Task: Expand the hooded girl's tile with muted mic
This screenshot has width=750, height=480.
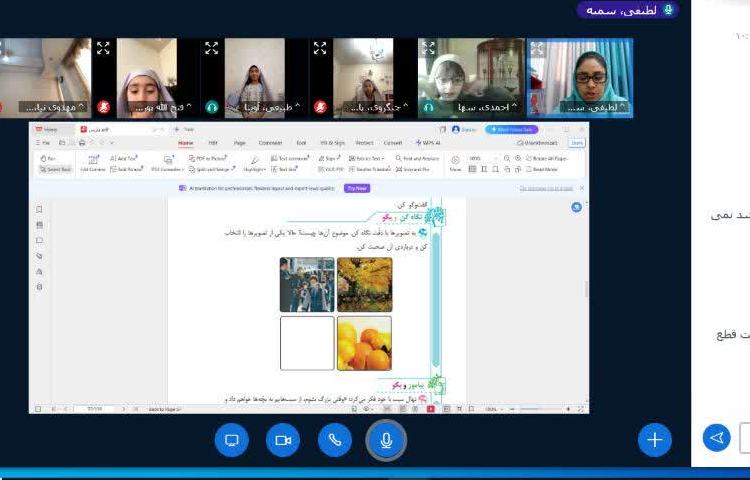Action: (103, 48)
